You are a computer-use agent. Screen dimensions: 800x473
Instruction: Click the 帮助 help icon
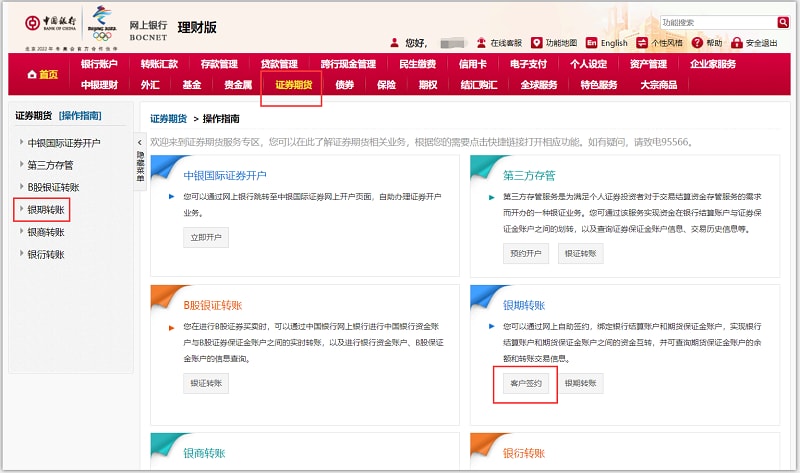click(x=706, y=43)
